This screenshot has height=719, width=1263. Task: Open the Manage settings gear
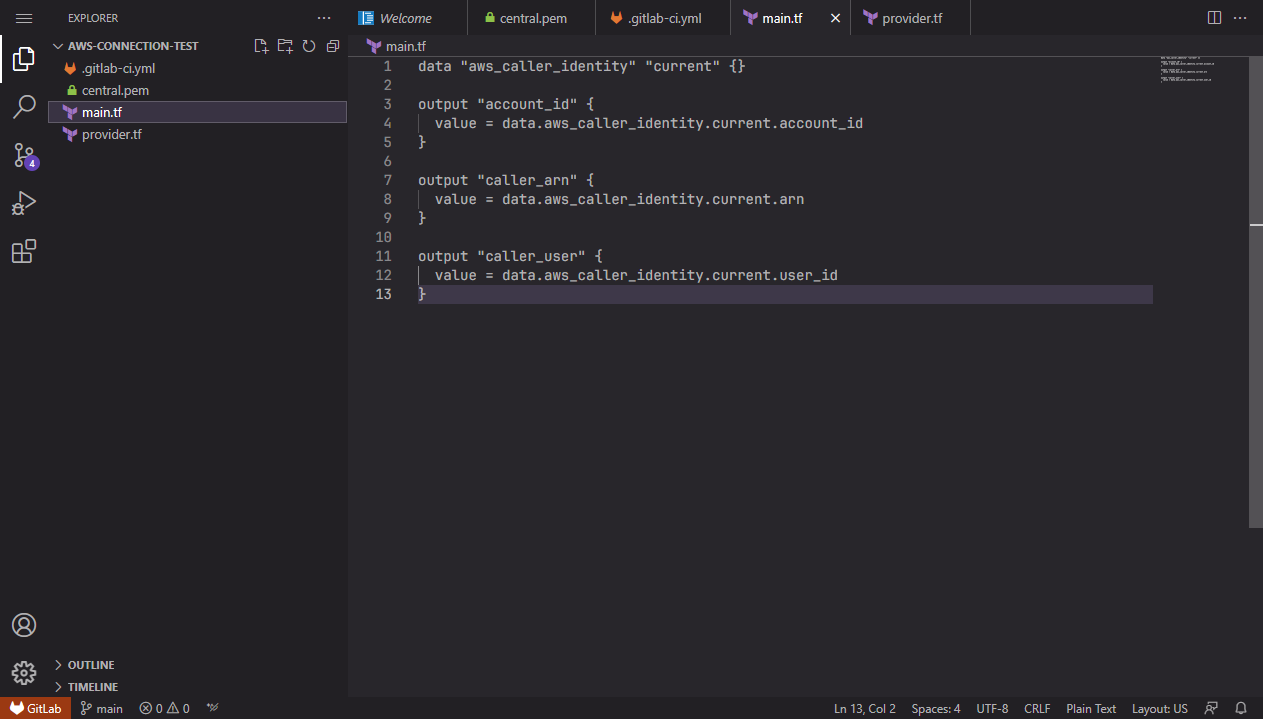[x=24, y=673]
